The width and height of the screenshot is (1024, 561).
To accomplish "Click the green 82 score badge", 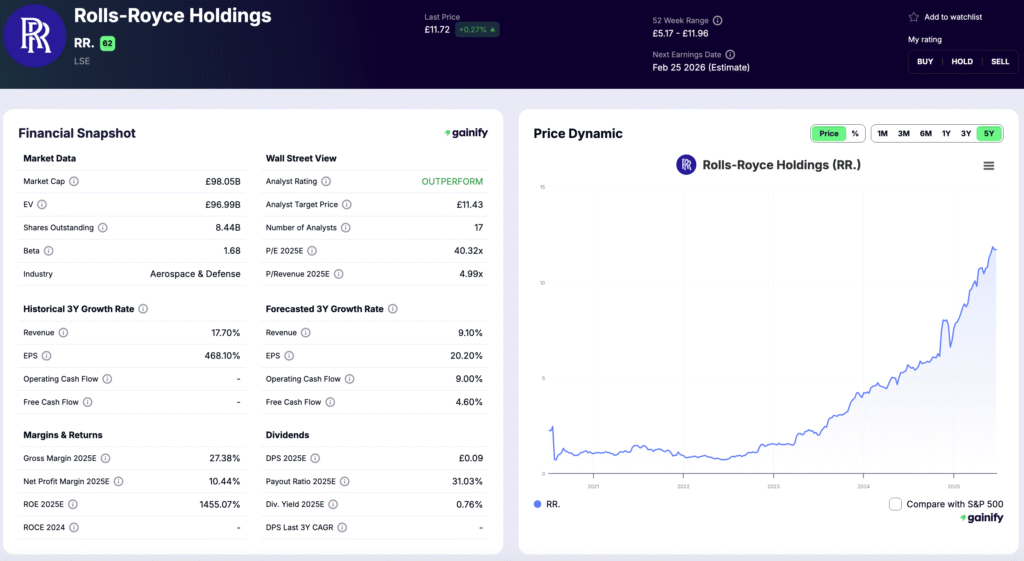I will pyautogui.click(x=107, y=43).
